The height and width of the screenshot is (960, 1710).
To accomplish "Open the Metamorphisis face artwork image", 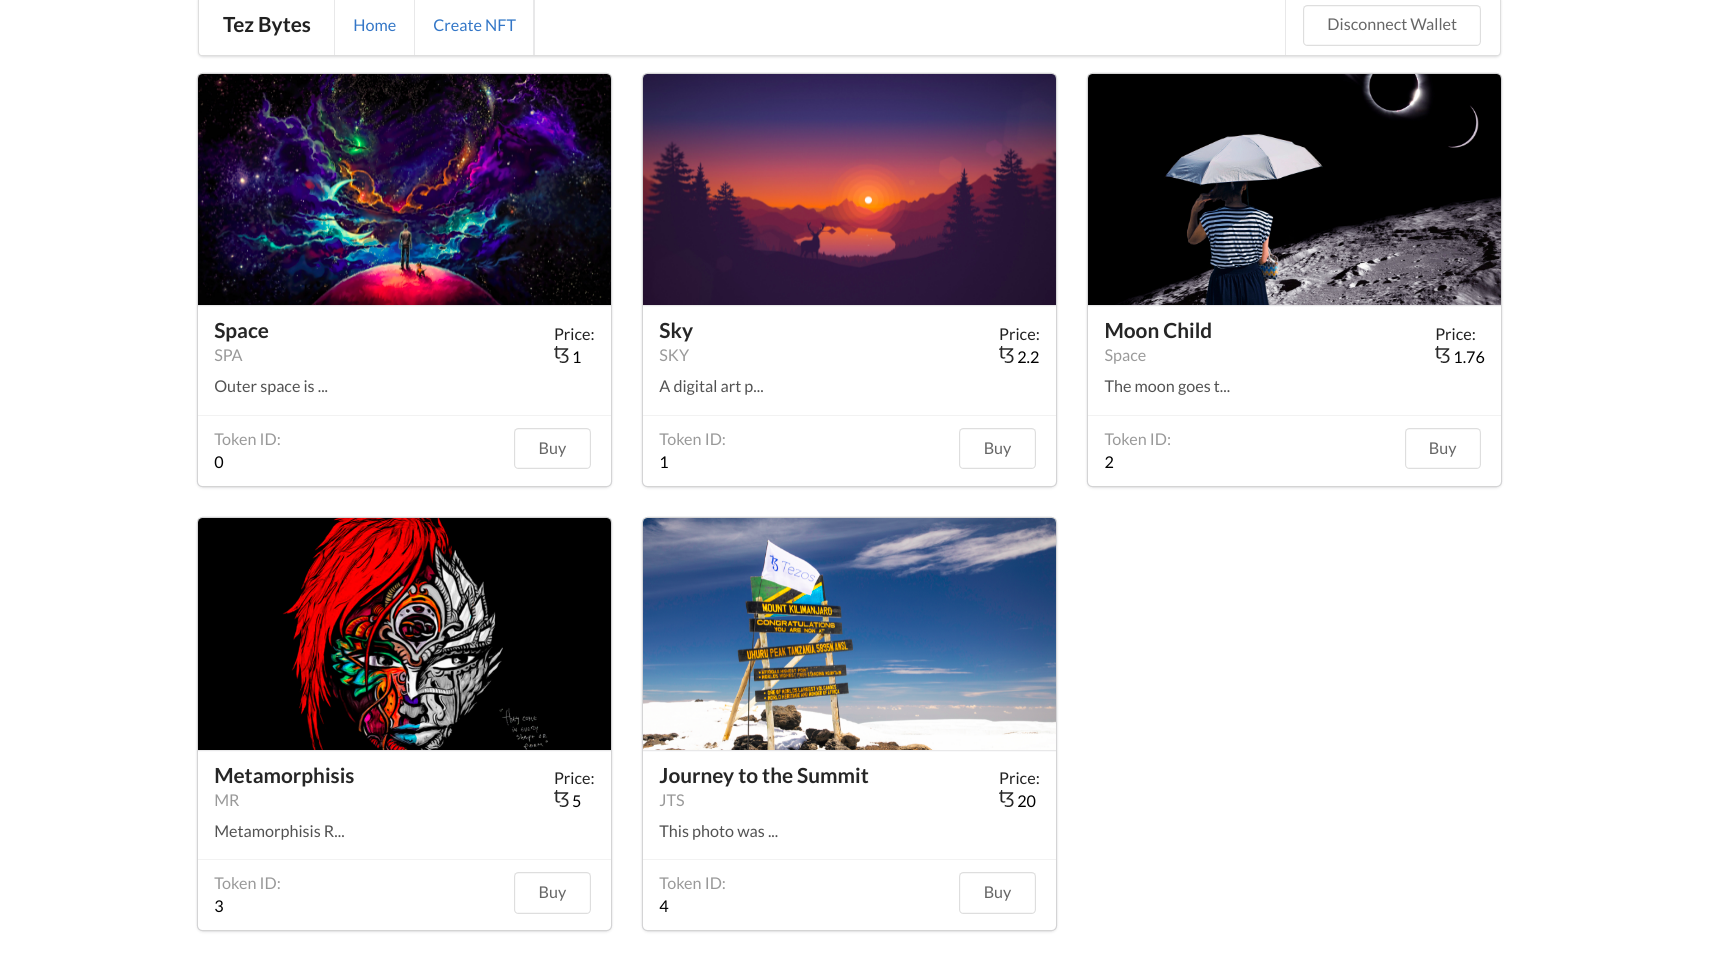I will pyautogui.click(x=404, y=634).
